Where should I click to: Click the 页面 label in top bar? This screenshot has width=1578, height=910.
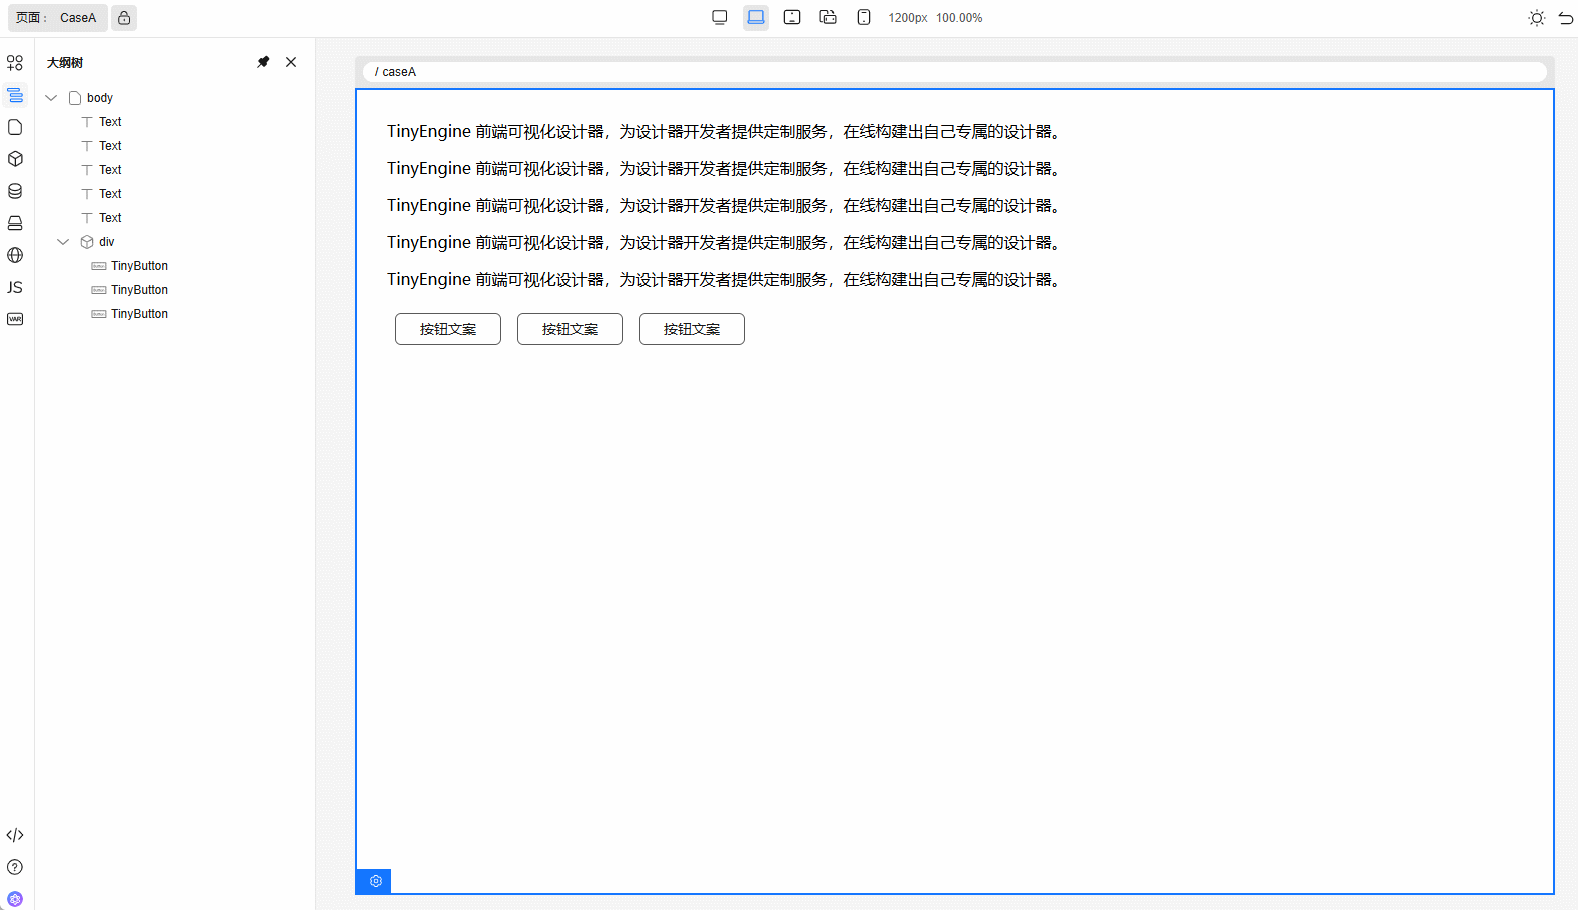click(x=30, y=18)
